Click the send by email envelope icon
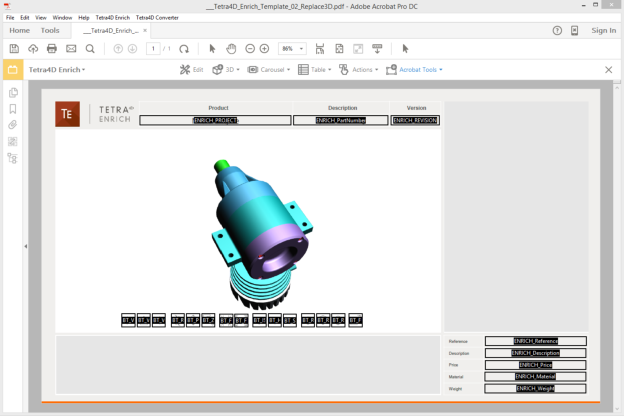This screenshot has width=624, height=416. 71,49
